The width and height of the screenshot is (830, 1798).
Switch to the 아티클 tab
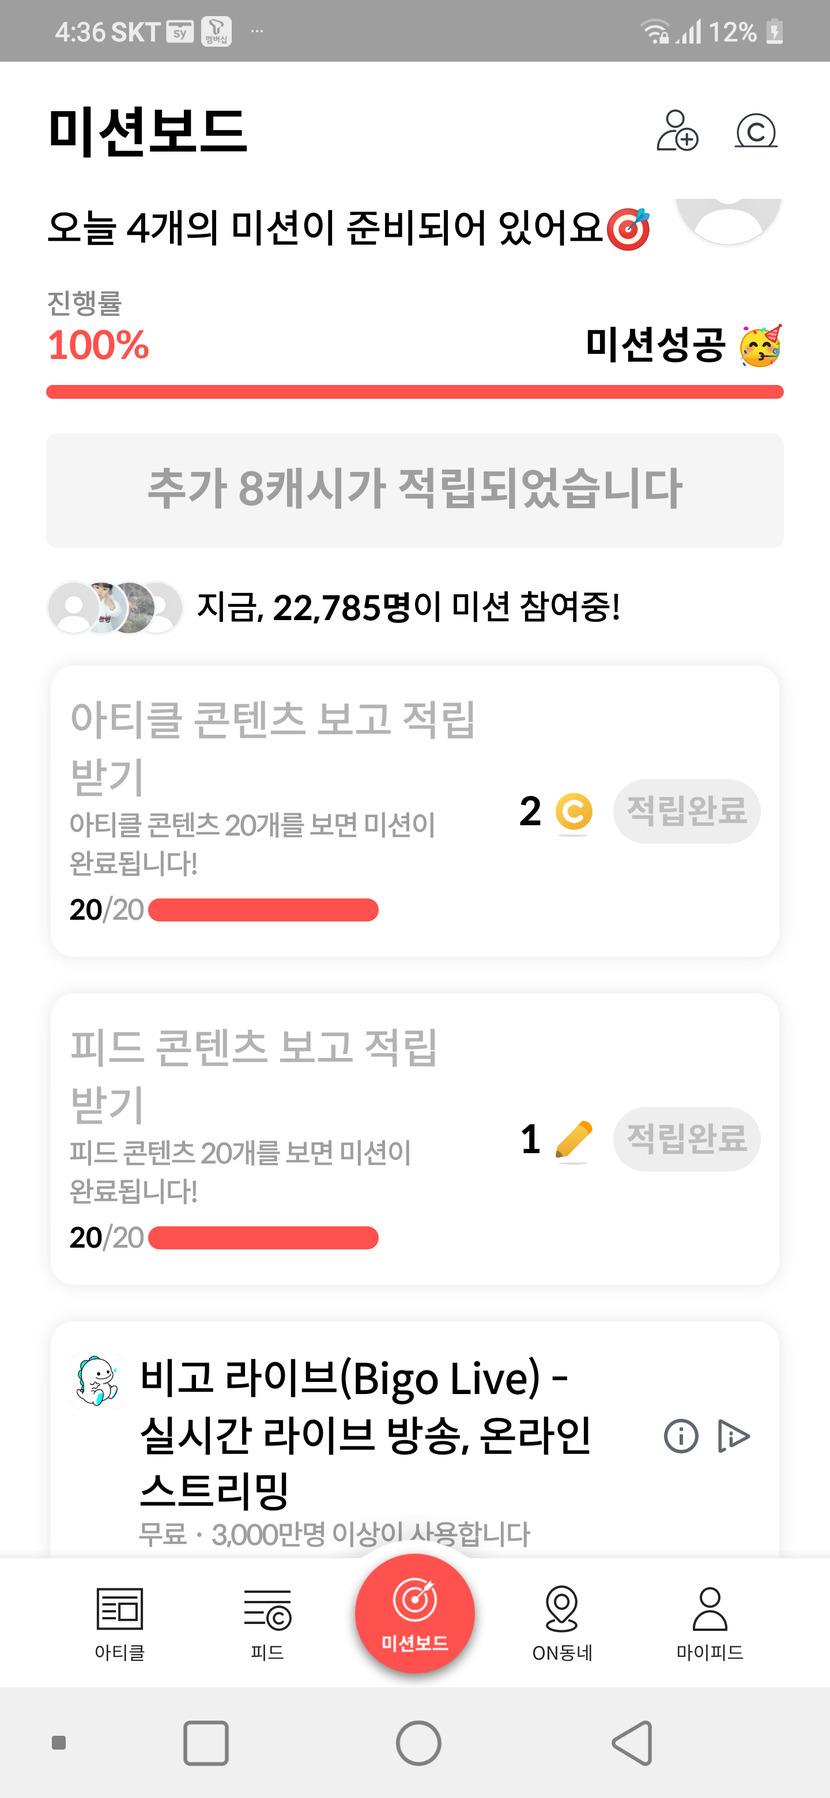pos(120,1623)
